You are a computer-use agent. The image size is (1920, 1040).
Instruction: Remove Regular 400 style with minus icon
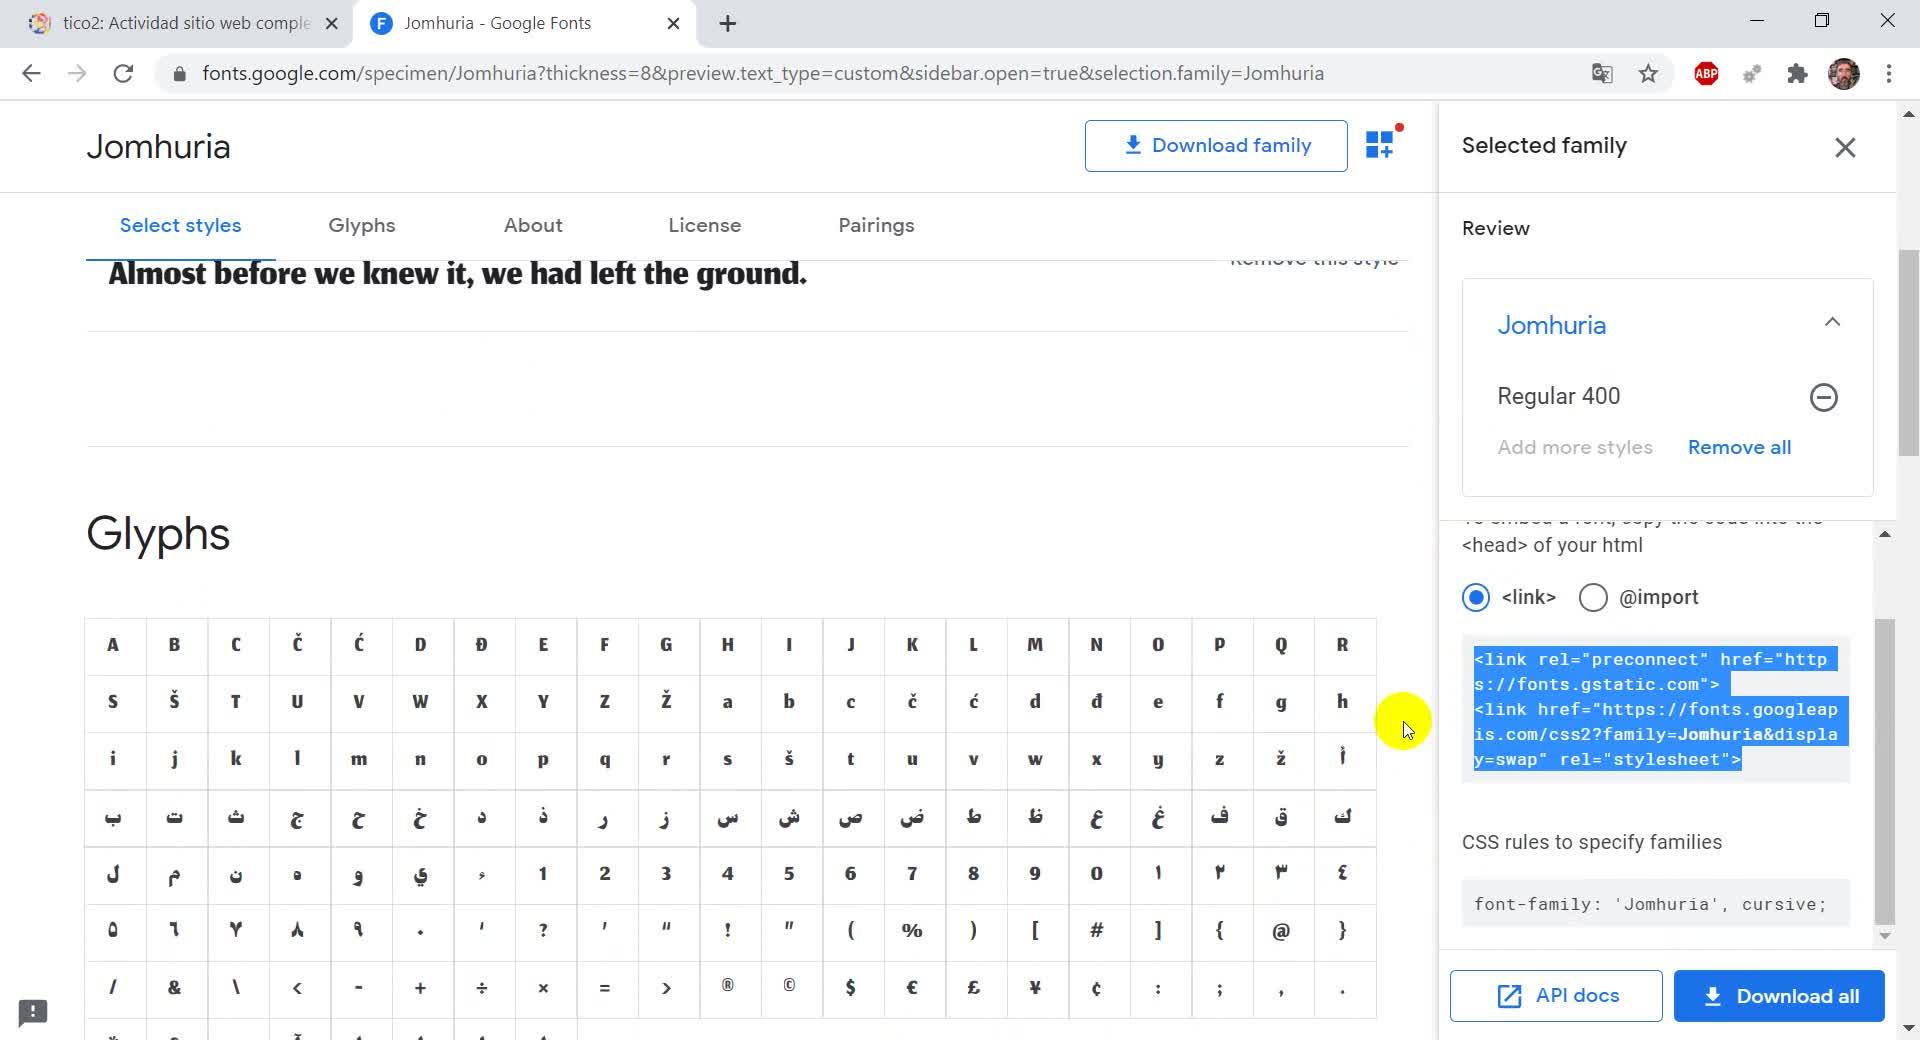pos(1823,397)
